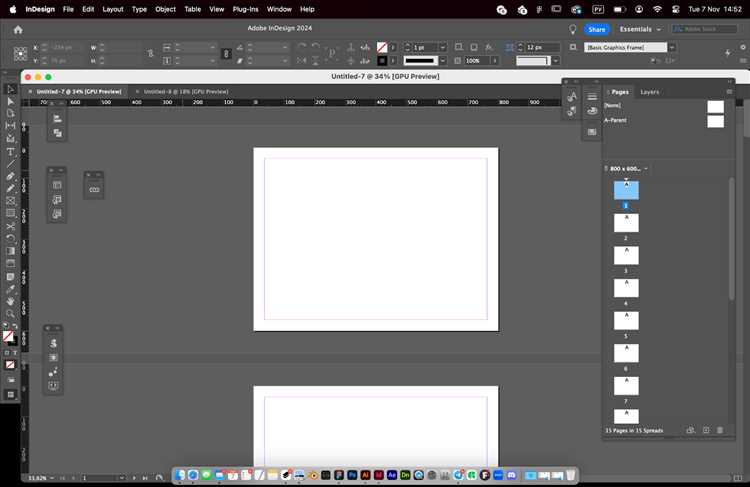The image size is (750, 487).
Task: Click the Adobe Stock search field
Action: click(705, 29)
